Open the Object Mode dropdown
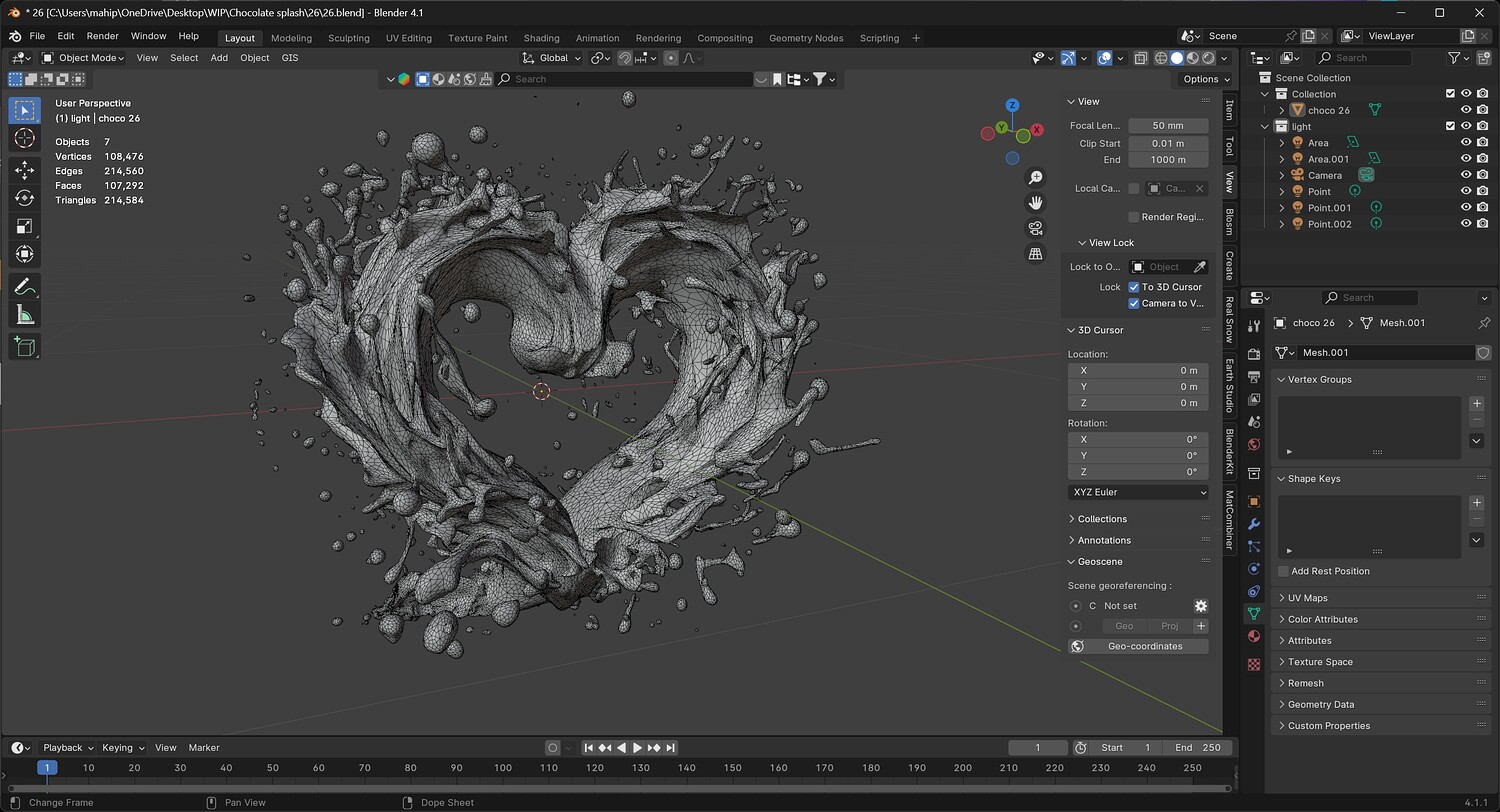1500x812 pixels. click(83, 58)
